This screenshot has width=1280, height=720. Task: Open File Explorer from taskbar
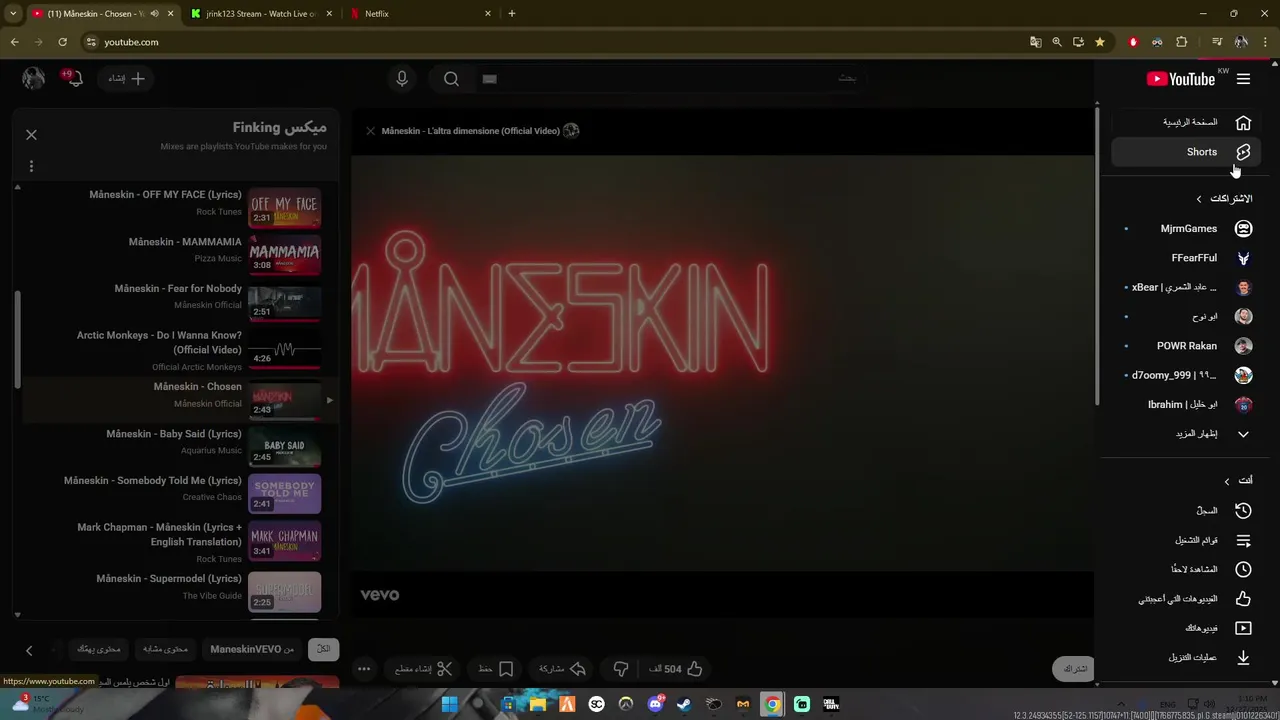pos(538,704)
